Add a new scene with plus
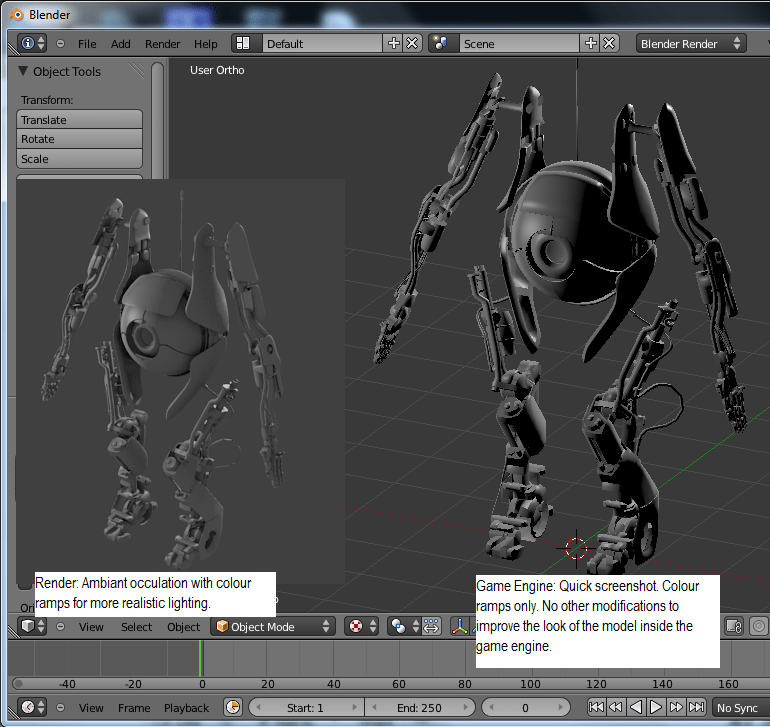Screen dimensions: 770x727 pyautogui.click(x=590, y=43)
